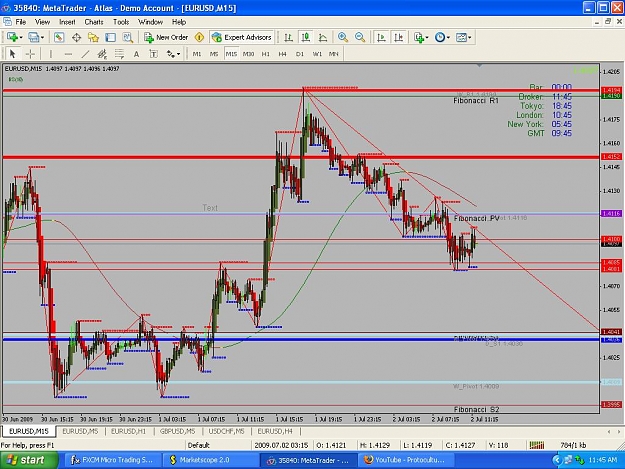Toggle the Expert Advisors button
The height and width of the screenshot is (469, 625).
(x=242, y=37)
